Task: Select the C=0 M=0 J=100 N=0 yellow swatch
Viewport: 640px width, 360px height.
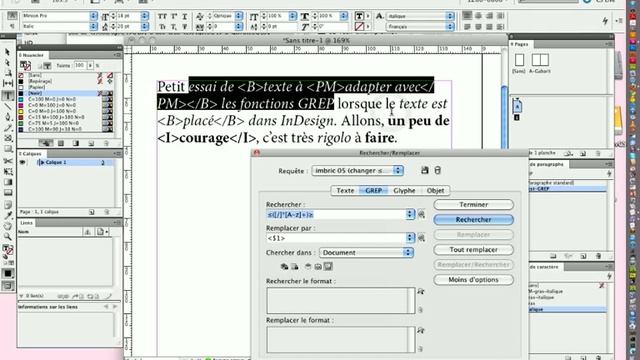Action: coord(65,111)
